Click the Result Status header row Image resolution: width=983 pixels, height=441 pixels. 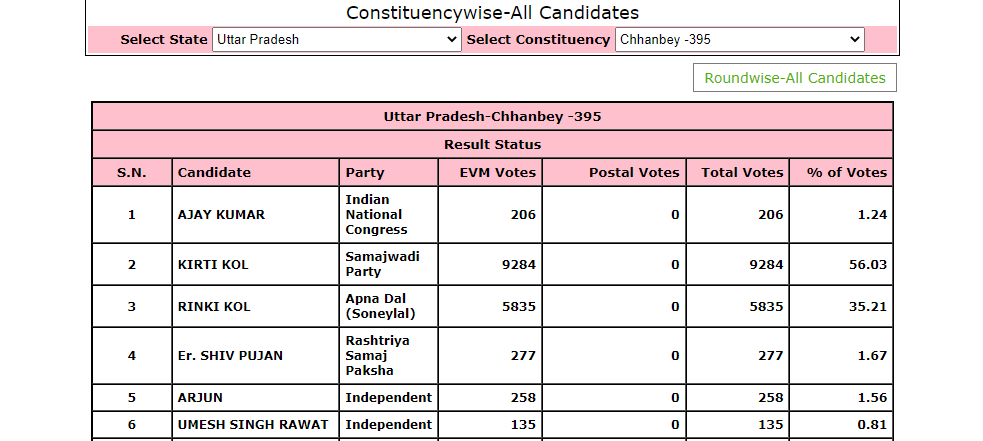pos(492,144)
